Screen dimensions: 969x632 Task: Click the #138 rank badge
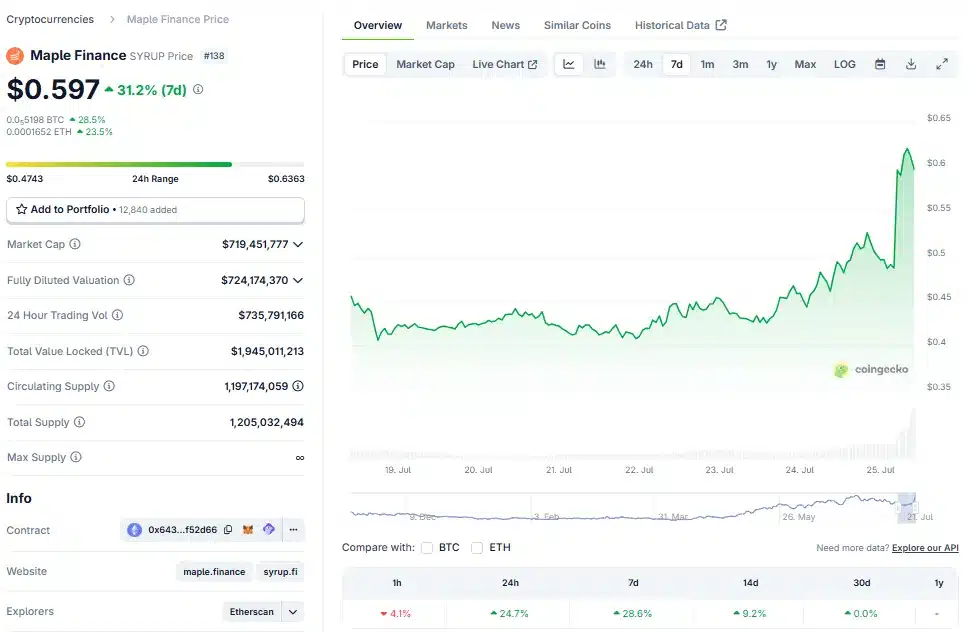[x=214, y=56]
